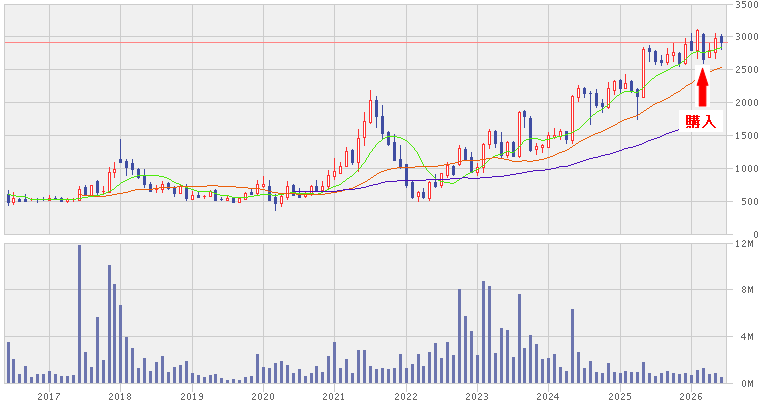Select the 500 price axis label
The width and height of the screenshot is (760, 400).
click(x=749, y=202)
